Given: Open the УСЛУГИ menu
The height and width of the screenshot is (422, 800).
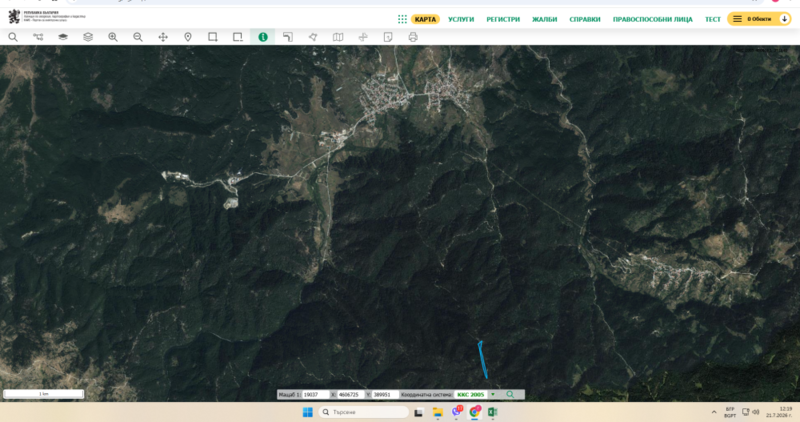Looking at the screenshot, I should pos(461,19).
